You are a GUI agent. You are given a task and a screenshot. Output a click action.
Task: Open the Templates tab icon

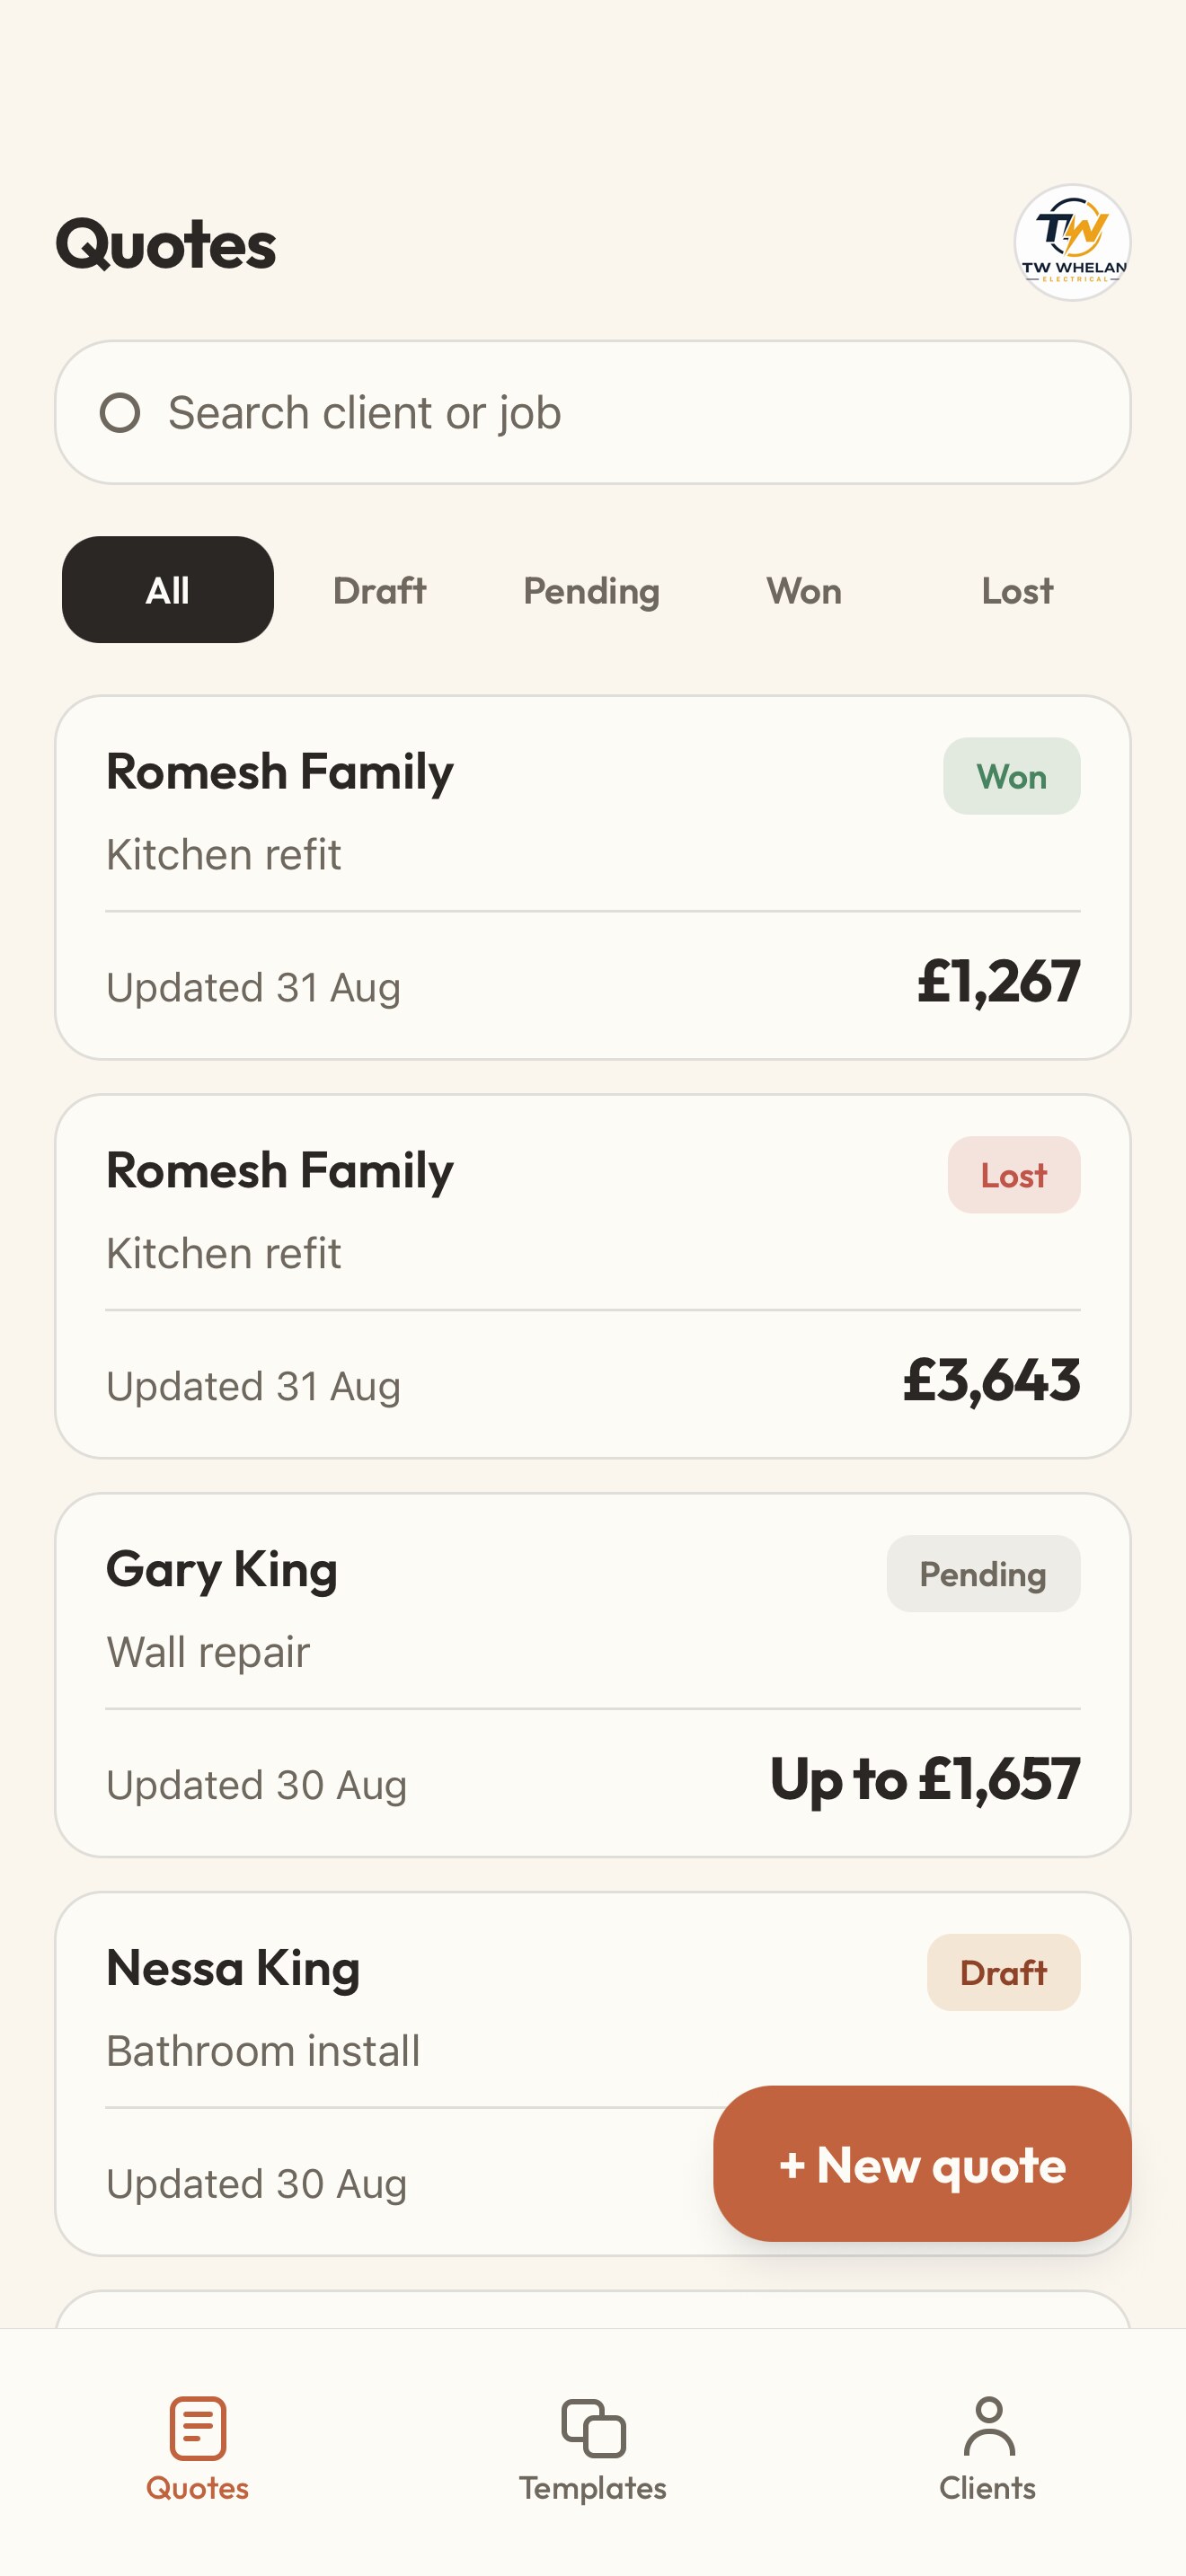pos(593,2427)
